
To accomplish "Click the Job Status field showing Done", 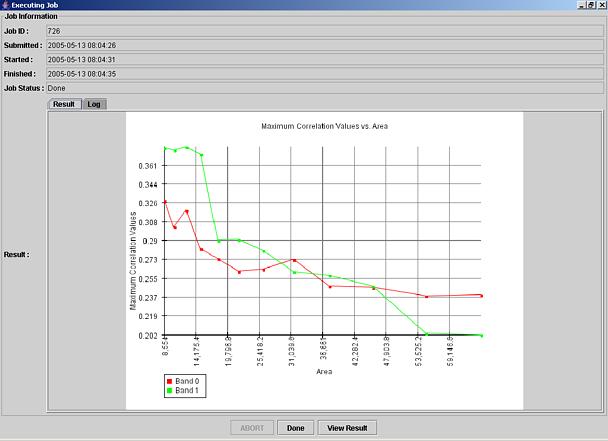I will click(324, 87).
